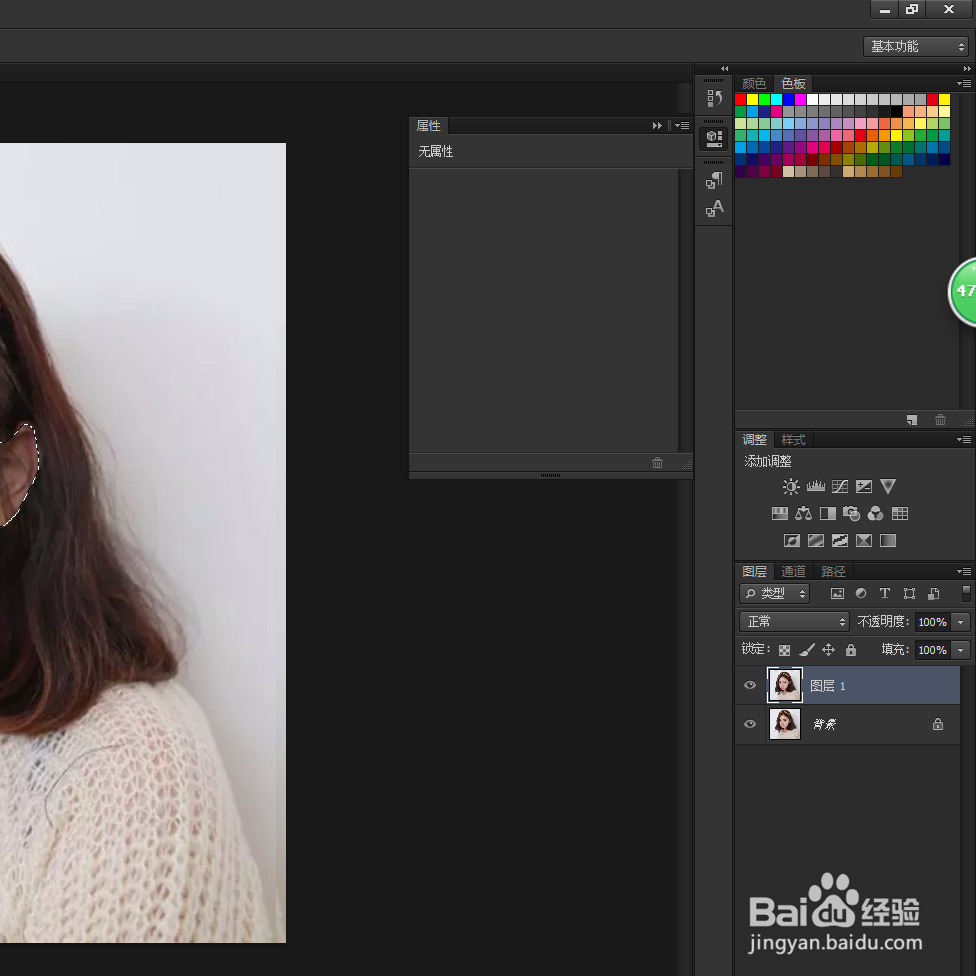Add a Color Balance adjustment
Viewport: 976px width, 976px height.
click(x=803, y=514)
